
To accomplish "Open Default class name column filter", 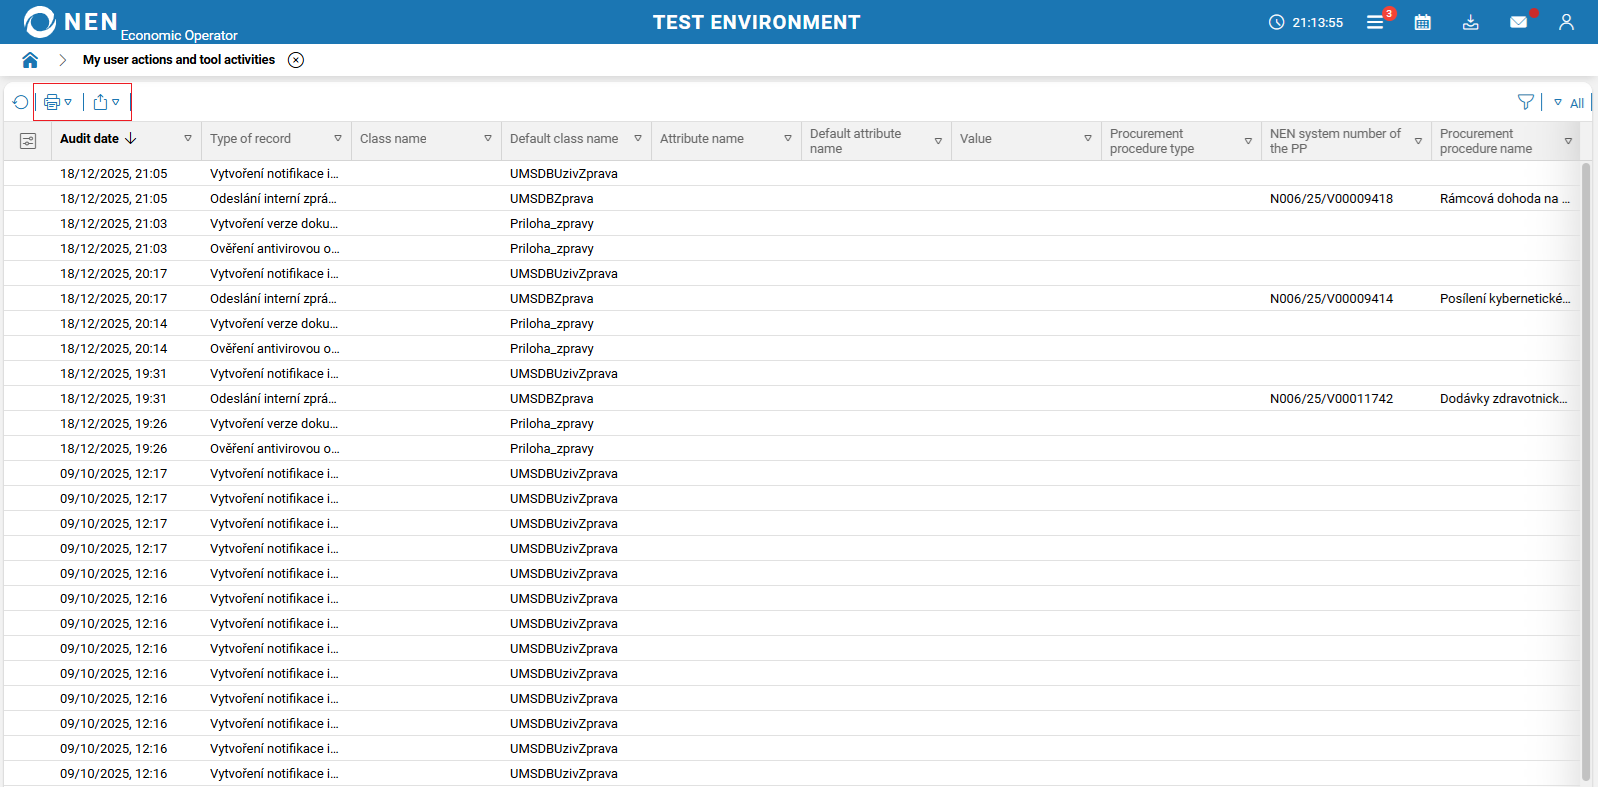I will 638,139.
